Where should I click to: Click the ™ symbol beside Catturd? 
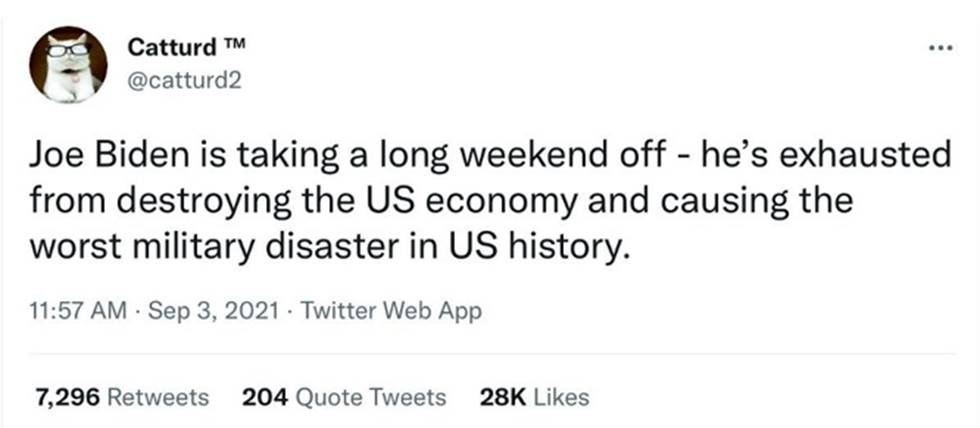pos(232,45)
